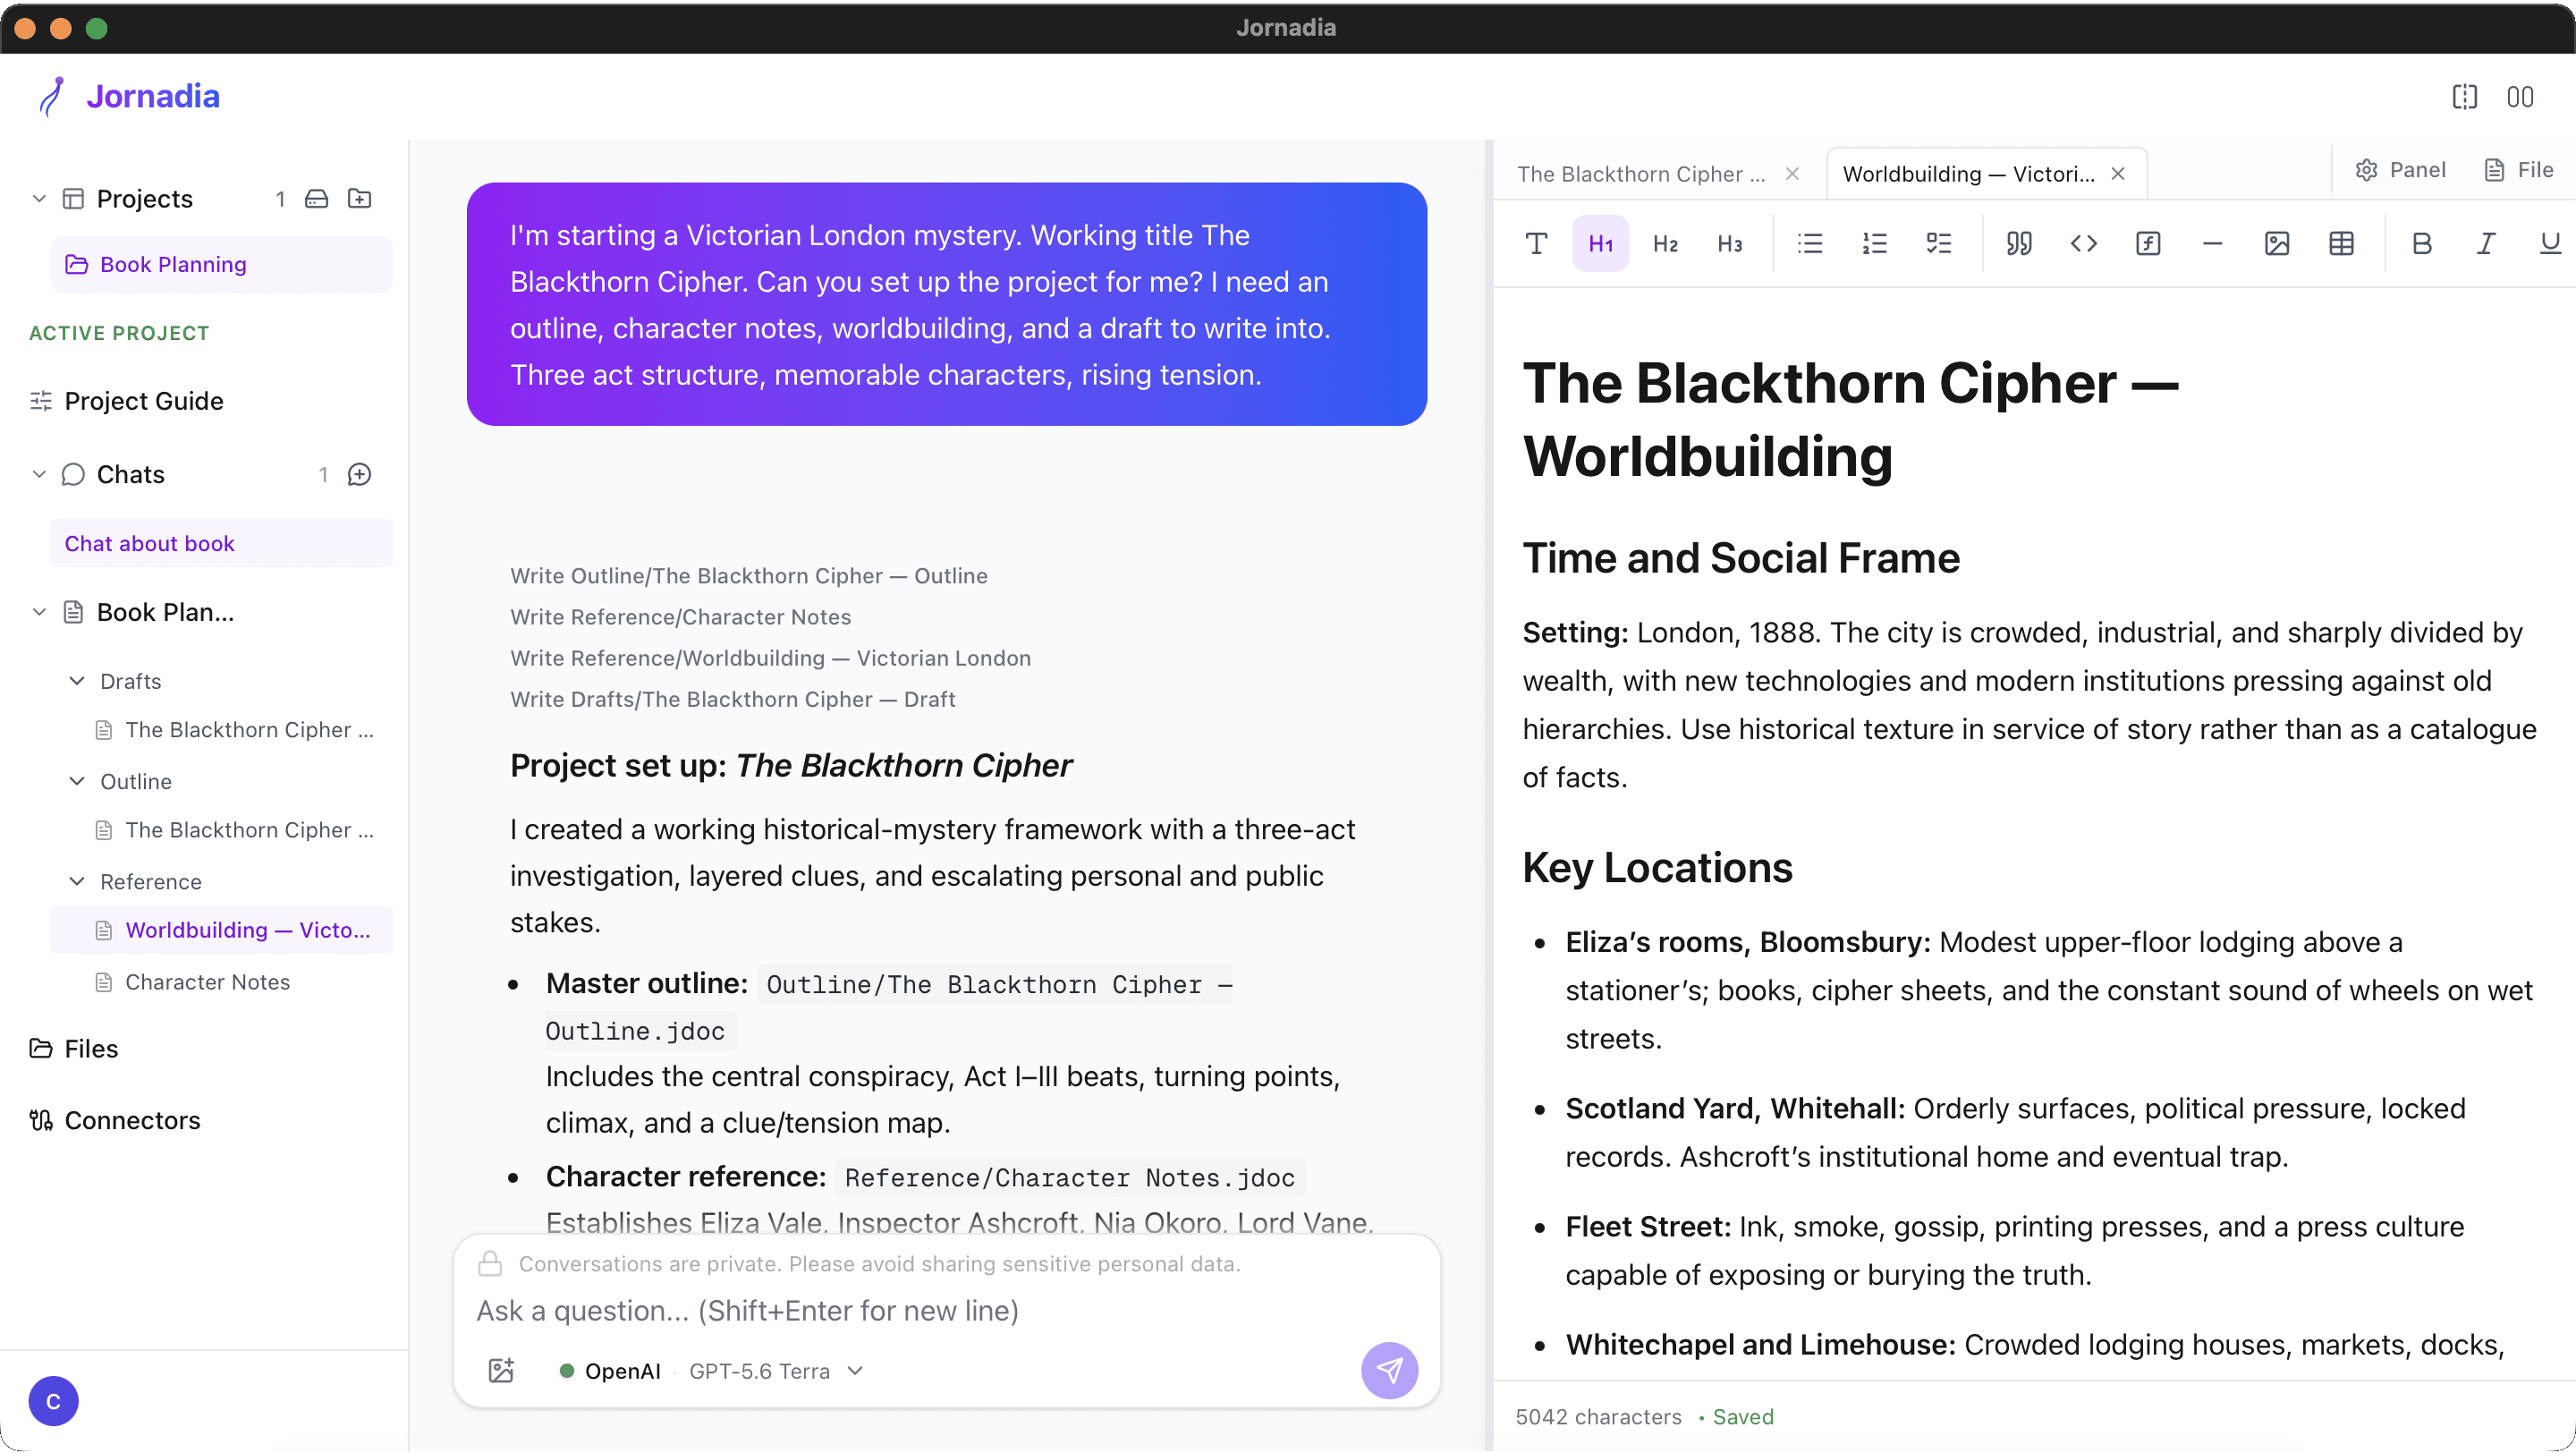This screenshot has height=1453, width=2576.
Task: Click the new project folder icon
Action: (359, 198)
